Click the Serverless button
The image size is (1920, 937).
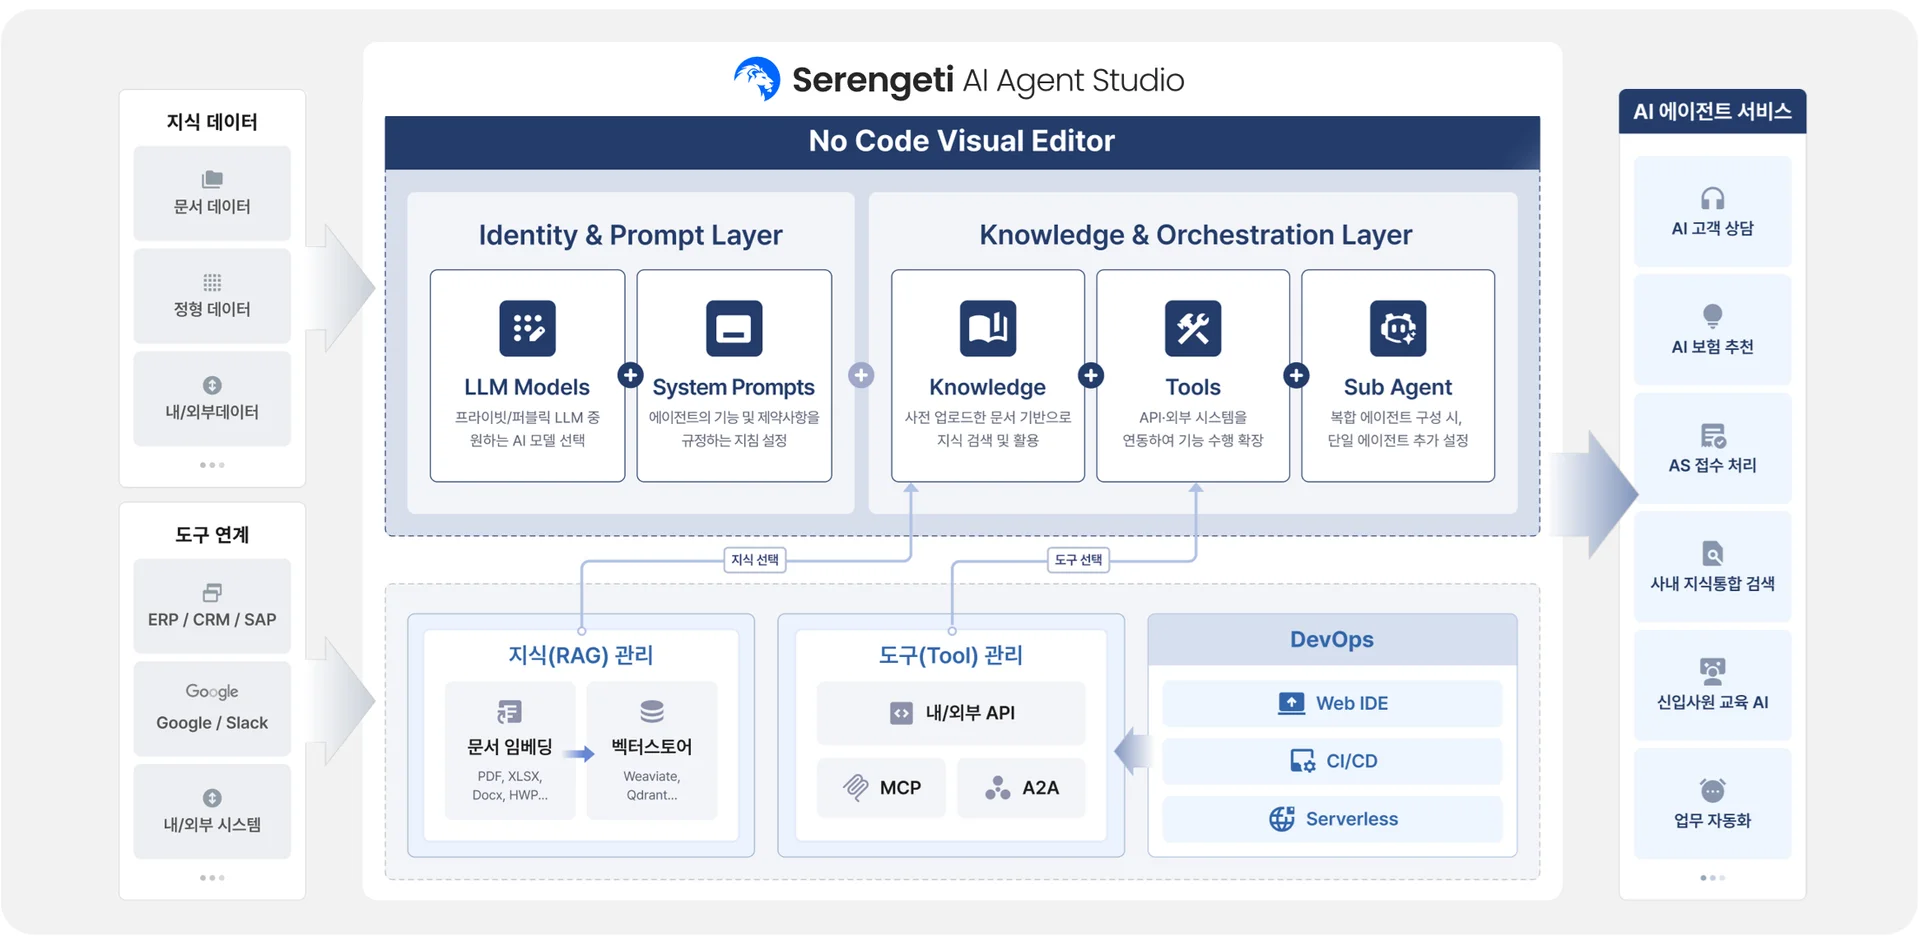pos(1332,819)
